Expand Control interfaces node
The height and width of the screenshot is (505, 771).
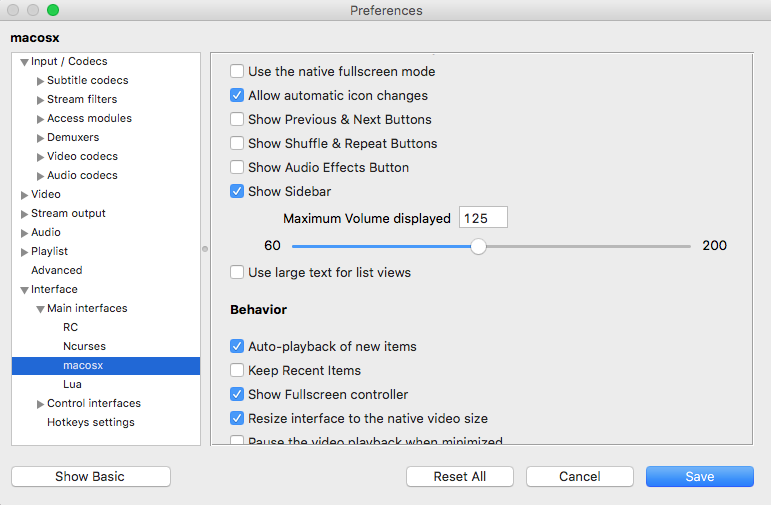pos(40,404)
